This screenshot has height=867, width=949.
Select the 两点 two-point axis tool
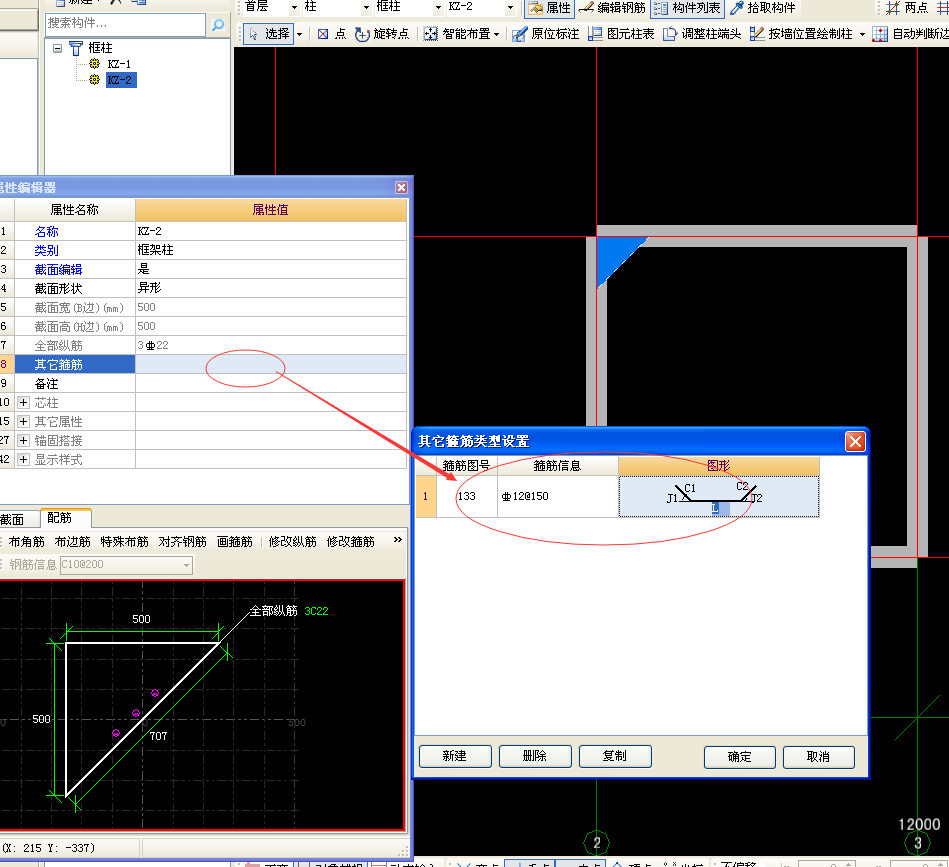pyautogui.click(x=906, y=8)
